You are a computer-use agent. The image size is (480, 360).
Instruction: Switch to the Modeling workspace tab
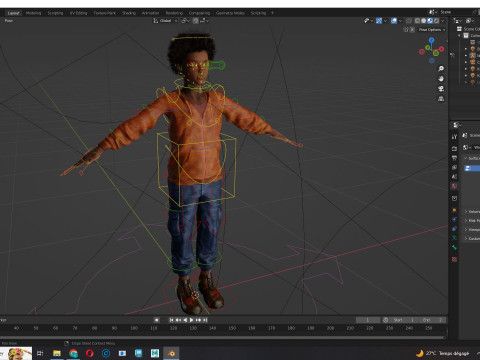click(33, 13)
